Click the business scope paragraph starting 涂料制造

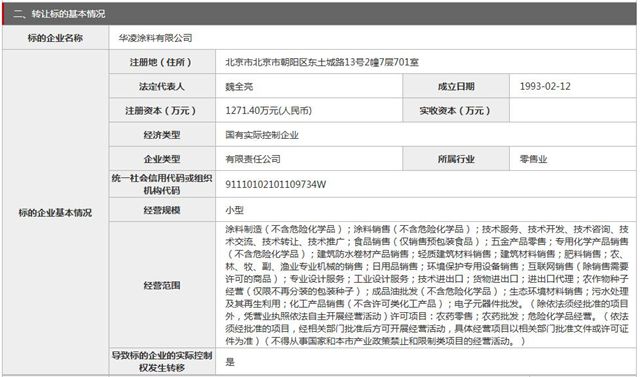(427, 285)
